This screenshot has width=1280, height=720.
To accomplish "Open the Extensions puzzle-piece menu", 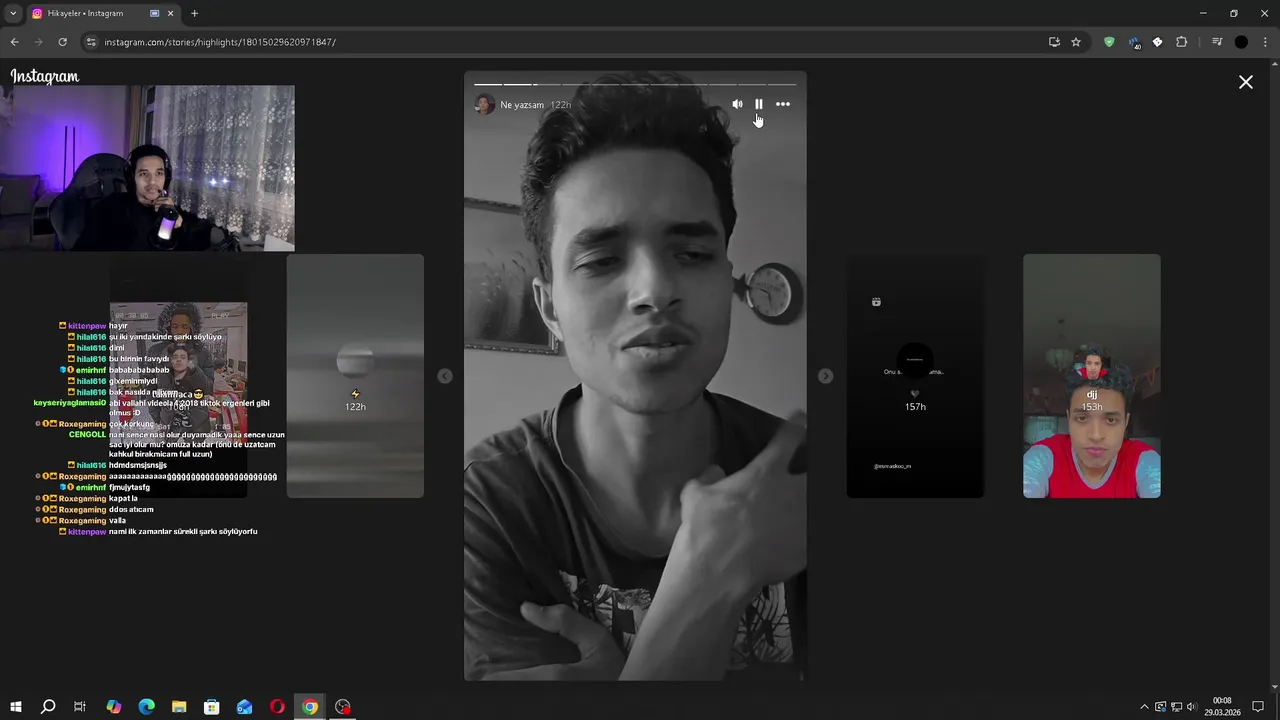I will (x=1182, y=42).
